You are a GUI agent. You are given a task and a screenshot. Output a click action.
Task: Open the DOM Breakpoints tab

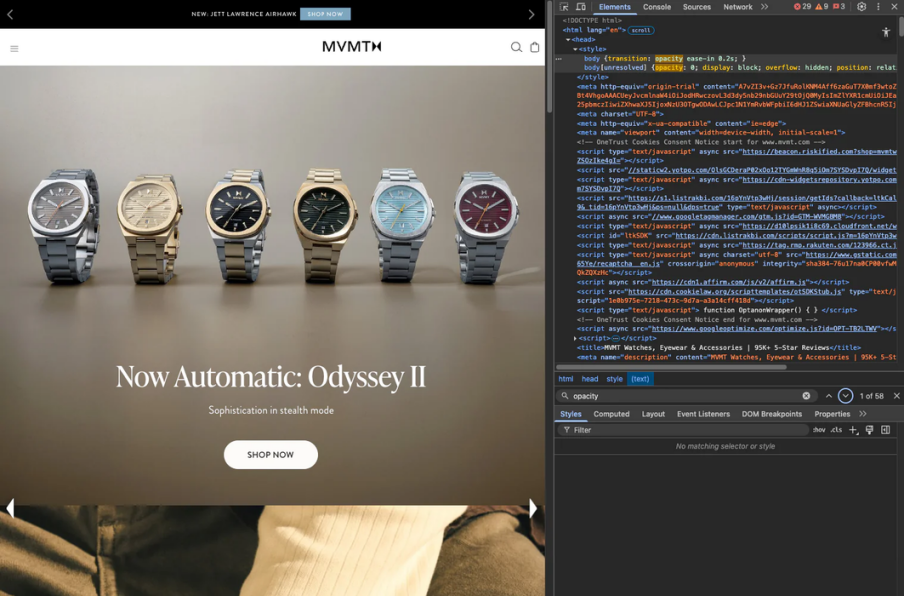(x=771, y=414)
